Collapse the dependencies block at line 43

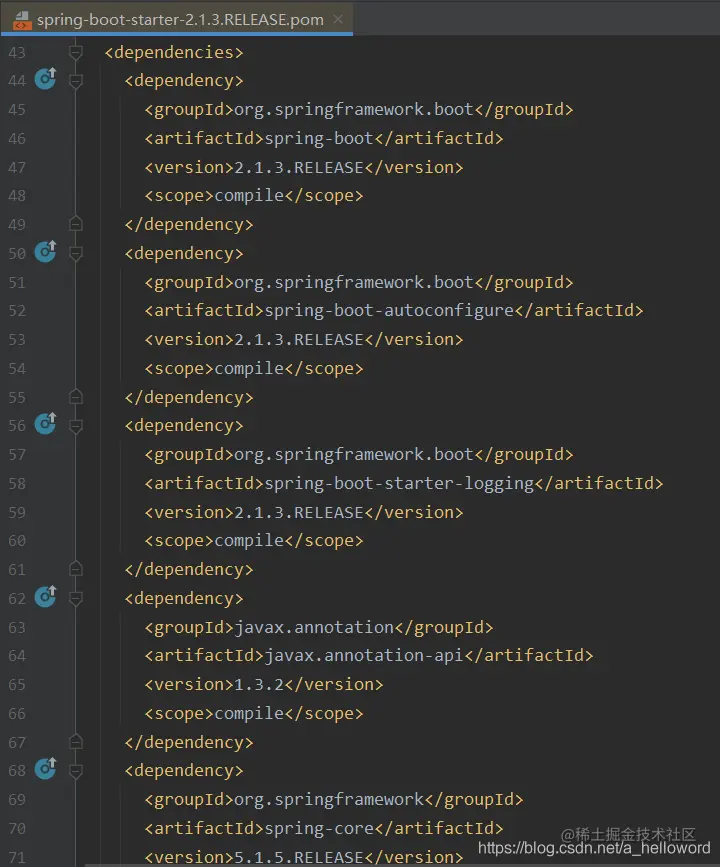point(76,53)
